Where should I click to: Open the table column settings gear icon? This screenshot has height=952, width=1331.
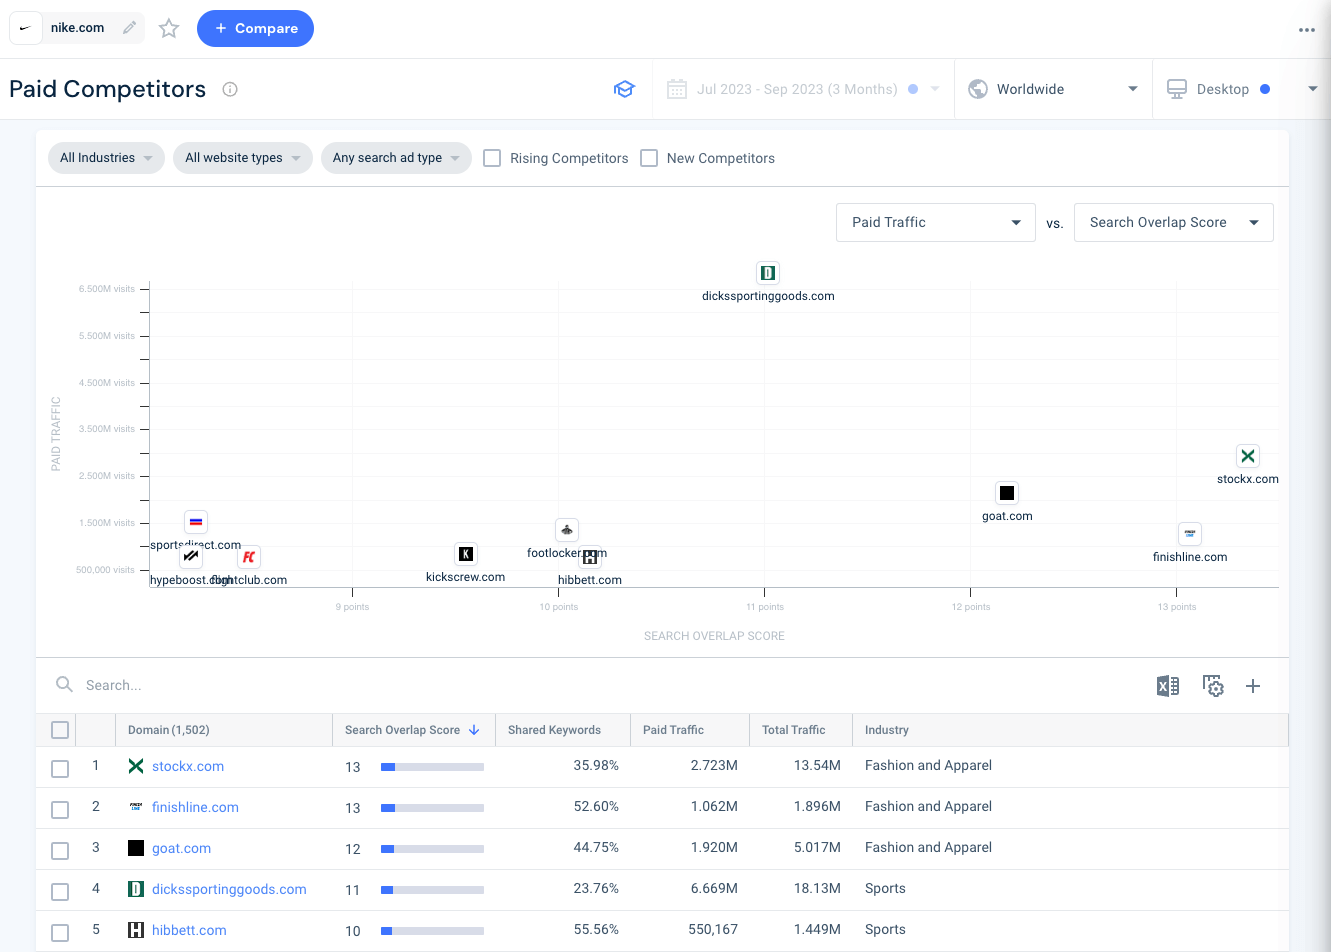[x=1212, y=686]
